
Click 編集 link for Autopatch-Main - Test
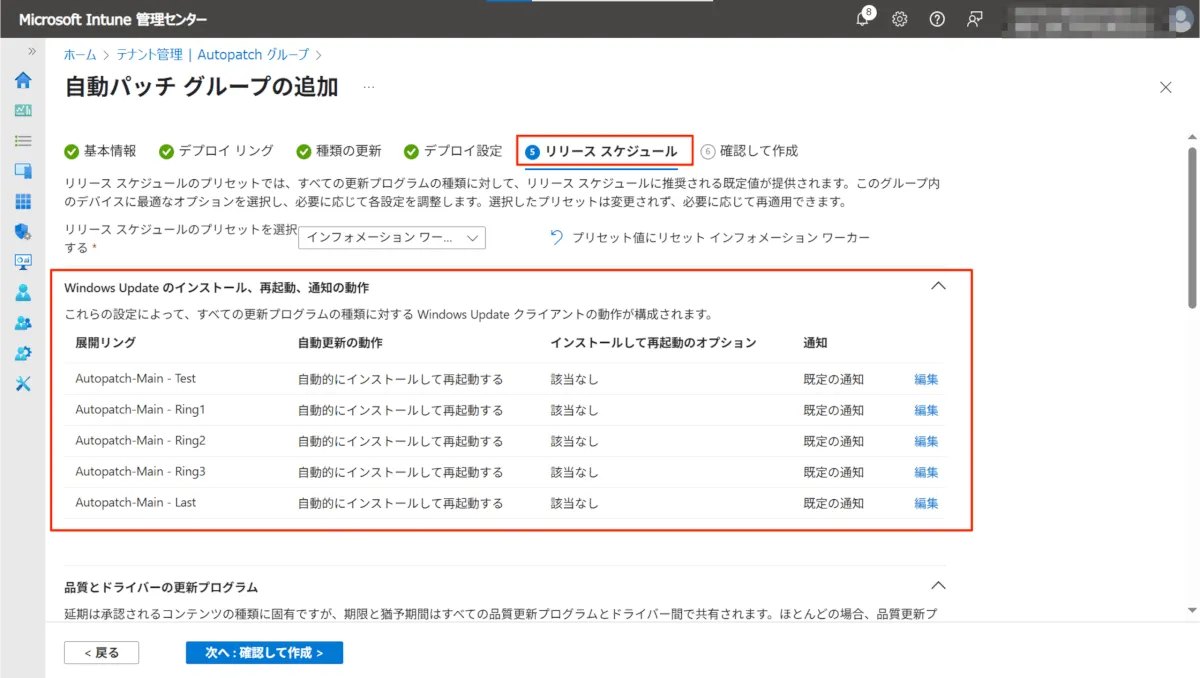tap(926, 379)
